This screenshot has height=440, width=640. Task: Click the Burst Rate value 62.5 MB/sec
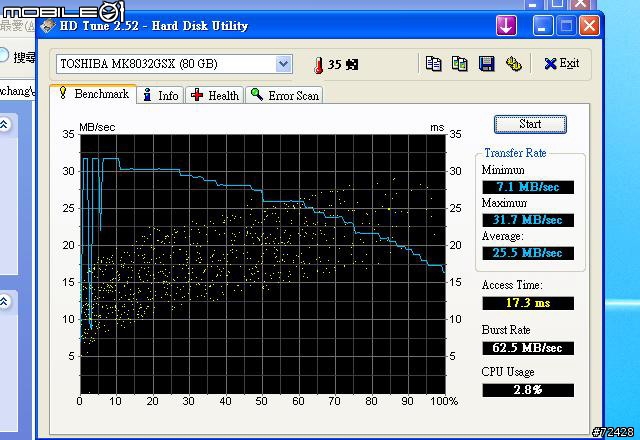click(x=528, y=348)
